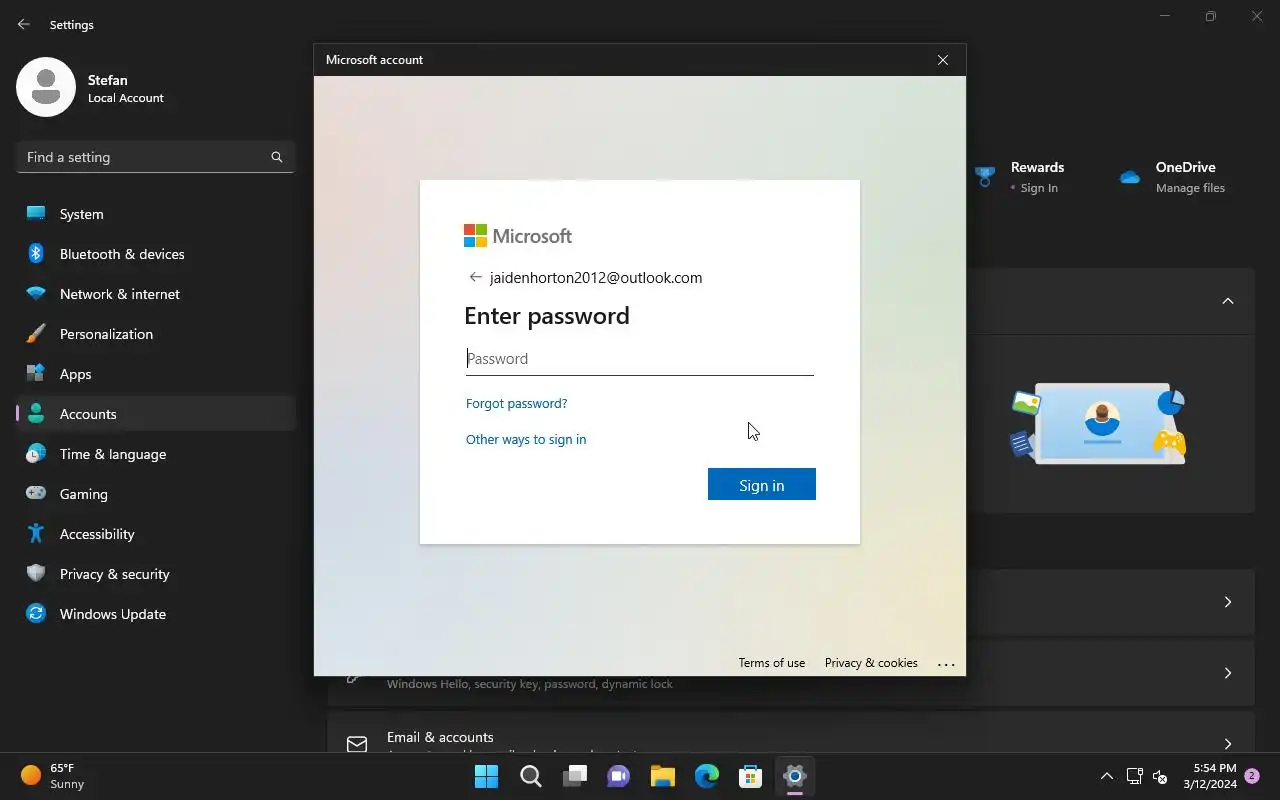Screen dimensions: 1280x800
Task: Click the System monitor icon
Action: (x=36, y=214)
